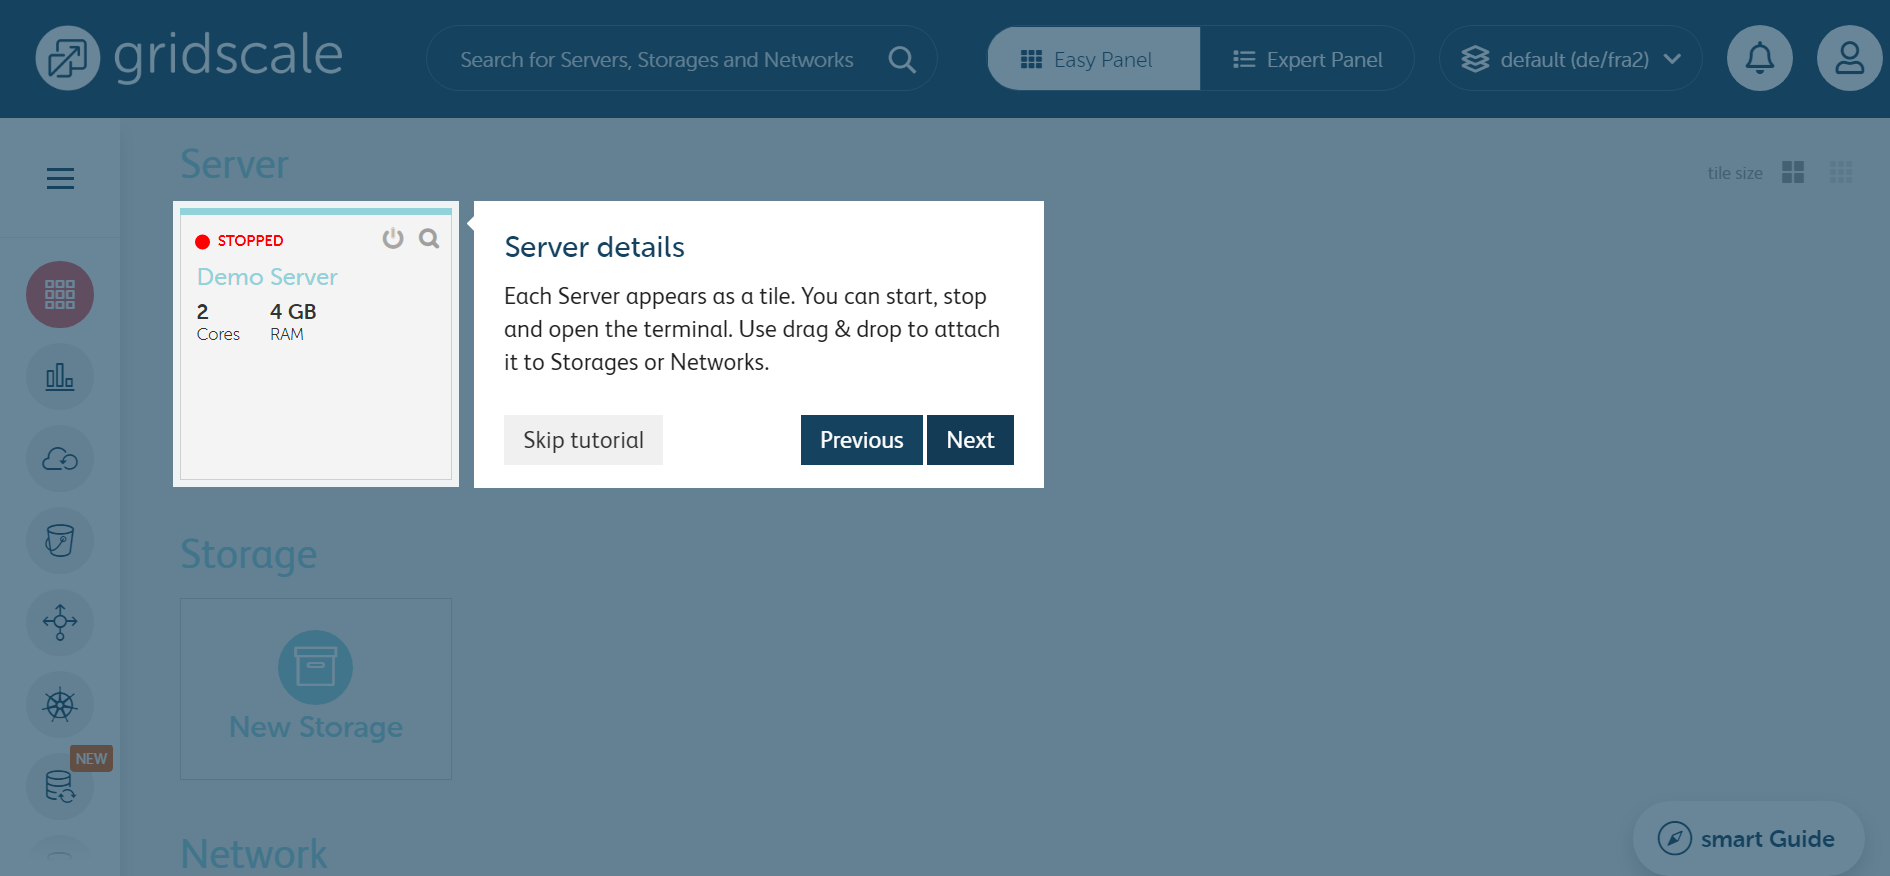
Task: Click the New Storage archive icon
Action: (x=315, y=667)
